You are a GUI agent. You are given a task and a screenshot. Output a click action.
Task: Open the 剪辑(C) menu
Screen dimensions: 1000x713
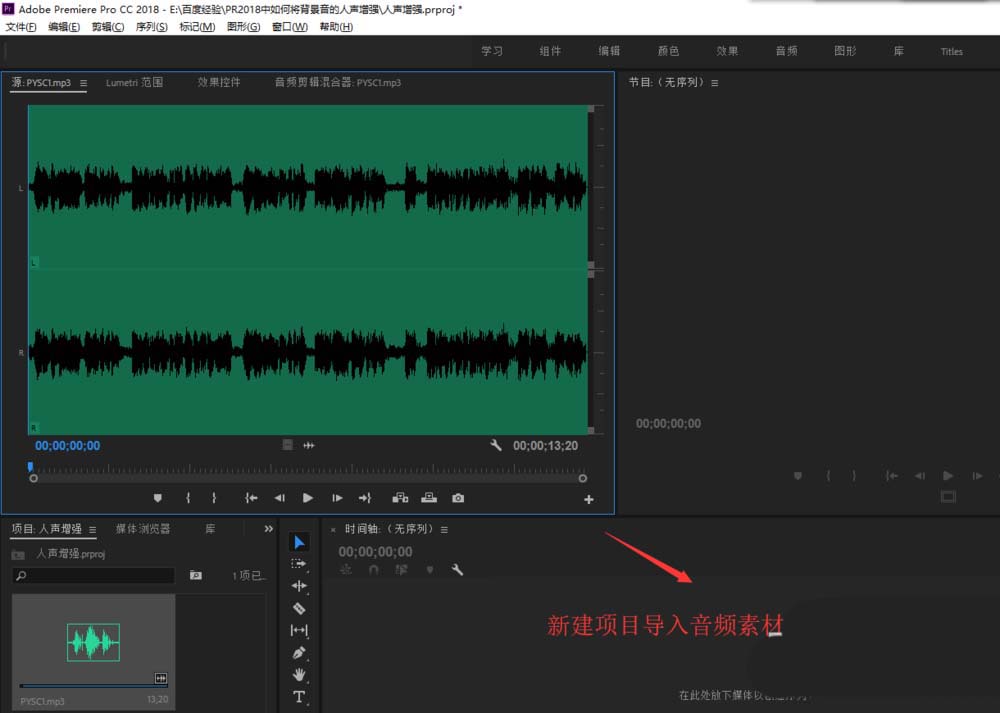tap(108, 27)
